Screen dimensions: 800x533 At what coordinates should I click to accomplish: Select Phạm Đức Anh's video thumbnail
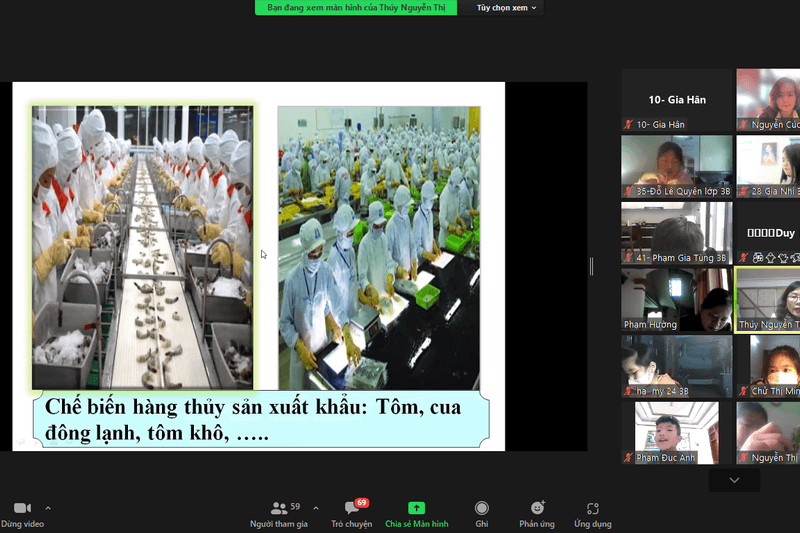click(x=676, y=432)
